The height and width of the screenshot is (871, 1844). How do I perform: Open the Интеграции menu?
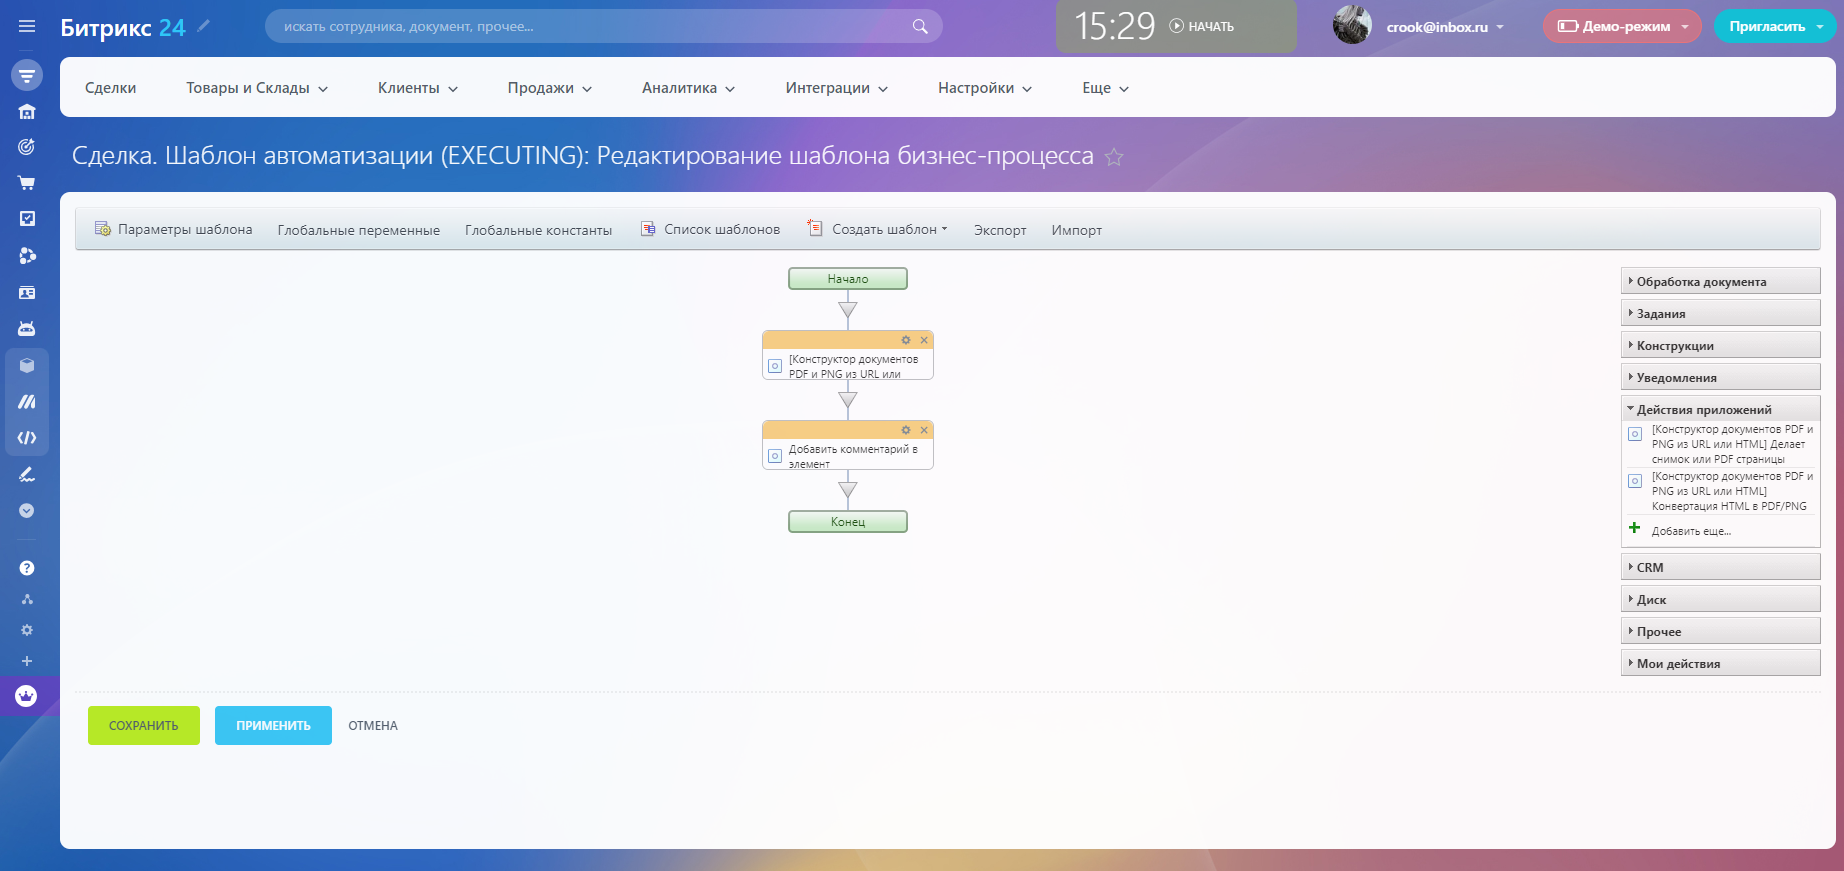click(x=837, y=88)
